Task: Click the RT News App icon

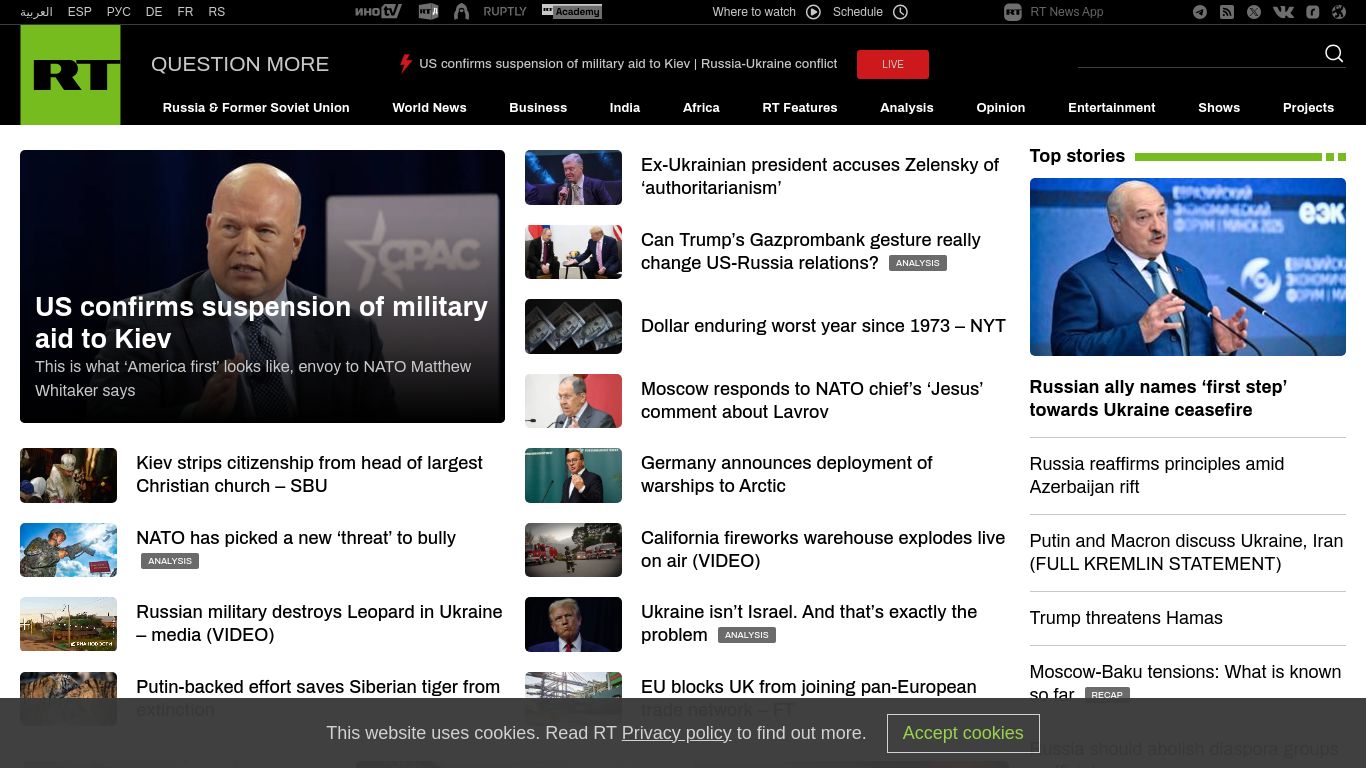Action: (1013, 12)
